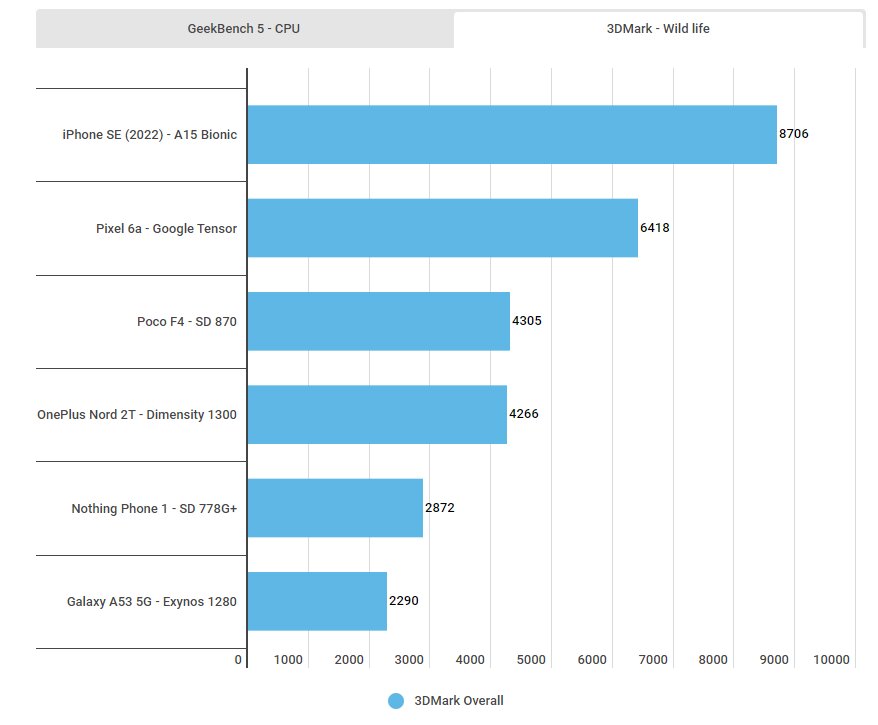Click the 4305 score value
The height and width of the screenshot is (725, 878).
click(527, 321)
